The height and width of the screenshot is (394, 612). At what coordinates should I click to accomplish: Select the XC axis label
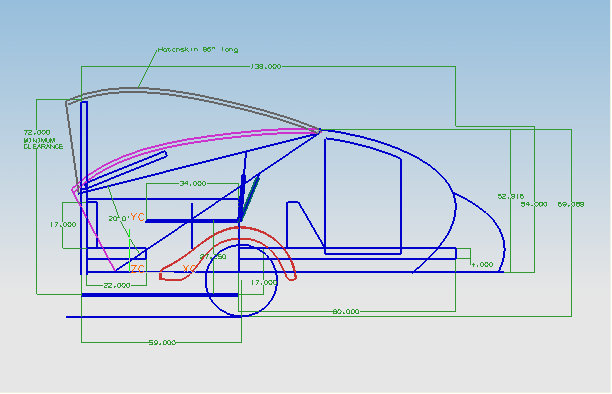coord(189,268)
